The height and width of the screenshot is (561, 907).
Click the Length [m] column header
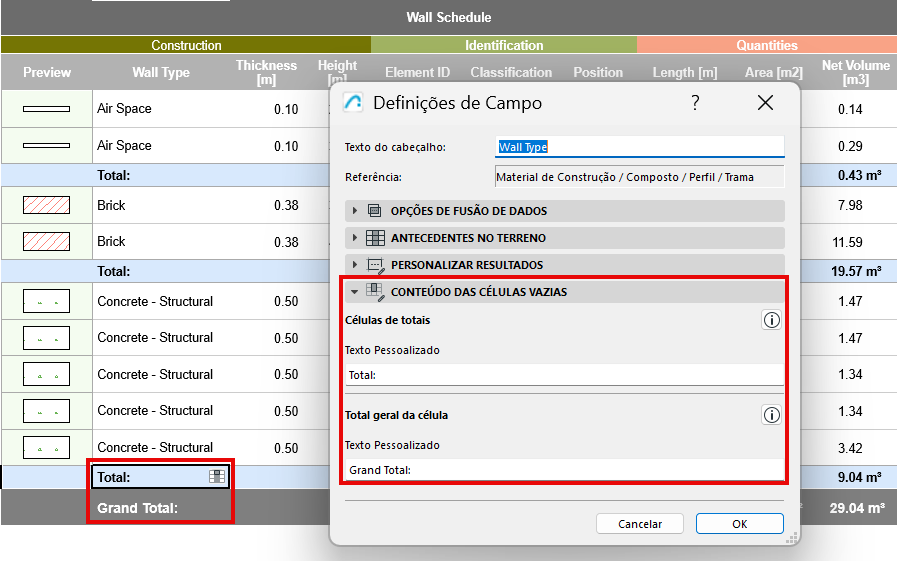click(685, 72)
